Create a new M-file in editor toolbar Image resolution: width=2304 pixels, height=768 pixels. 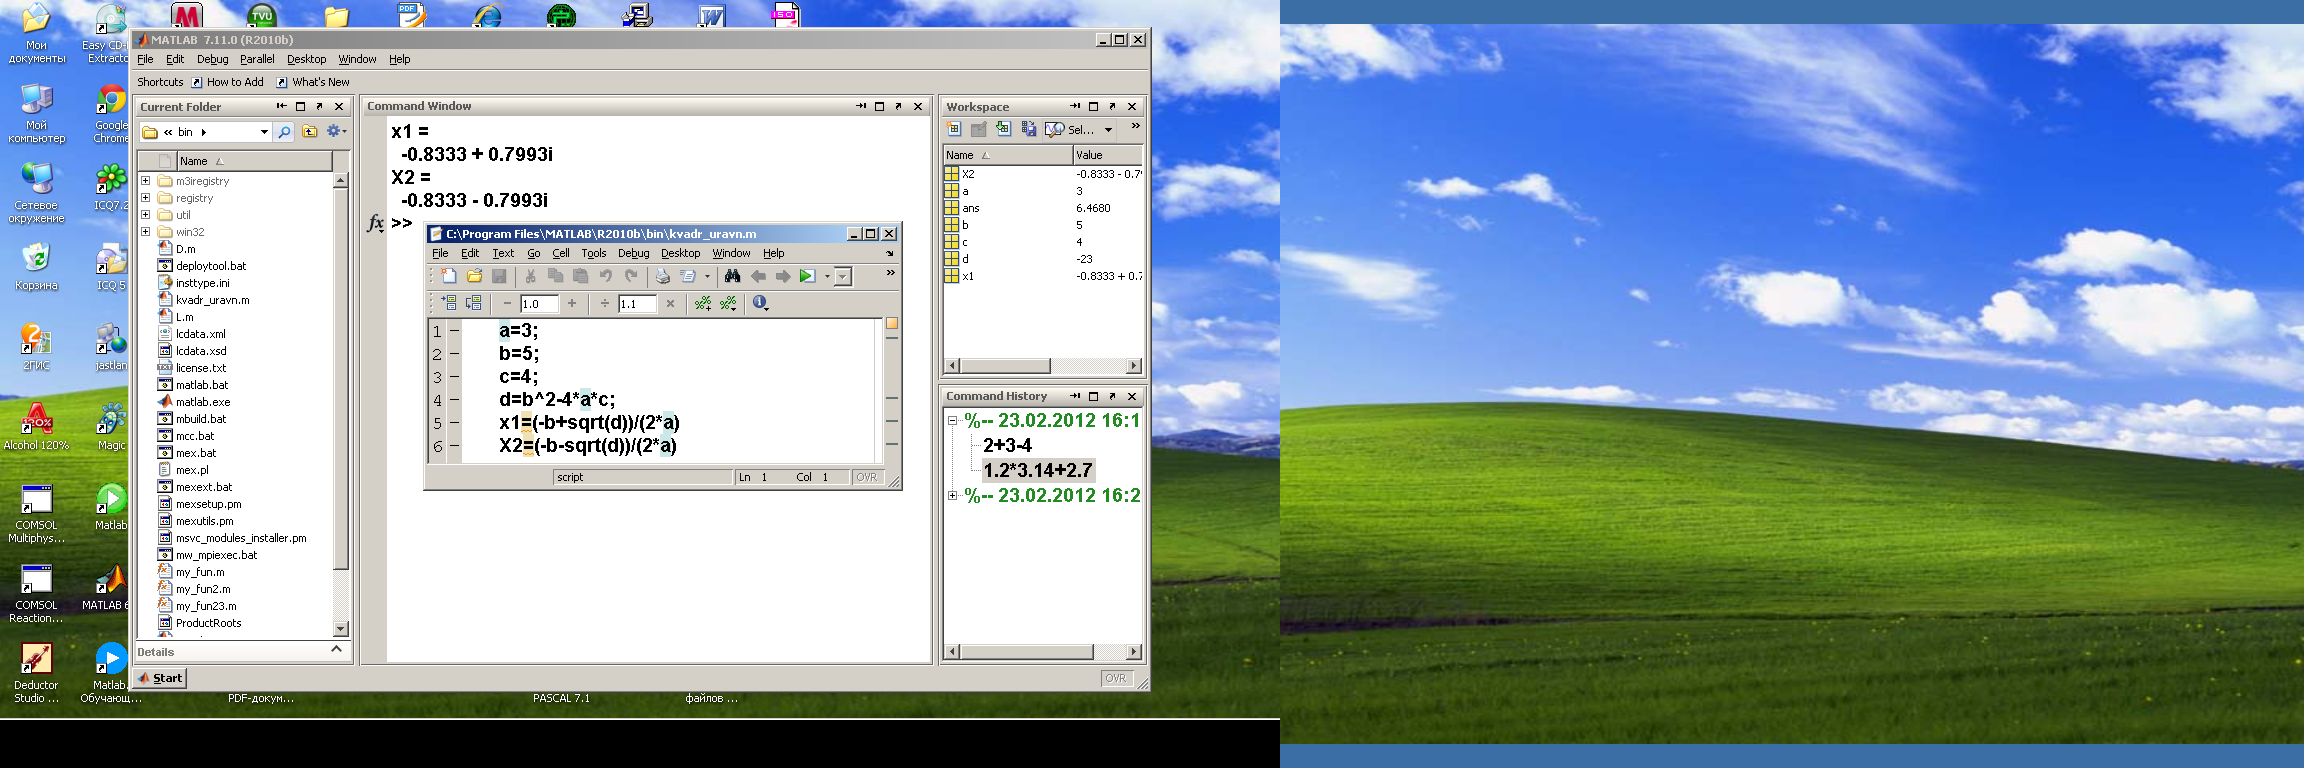click(449, 276)
